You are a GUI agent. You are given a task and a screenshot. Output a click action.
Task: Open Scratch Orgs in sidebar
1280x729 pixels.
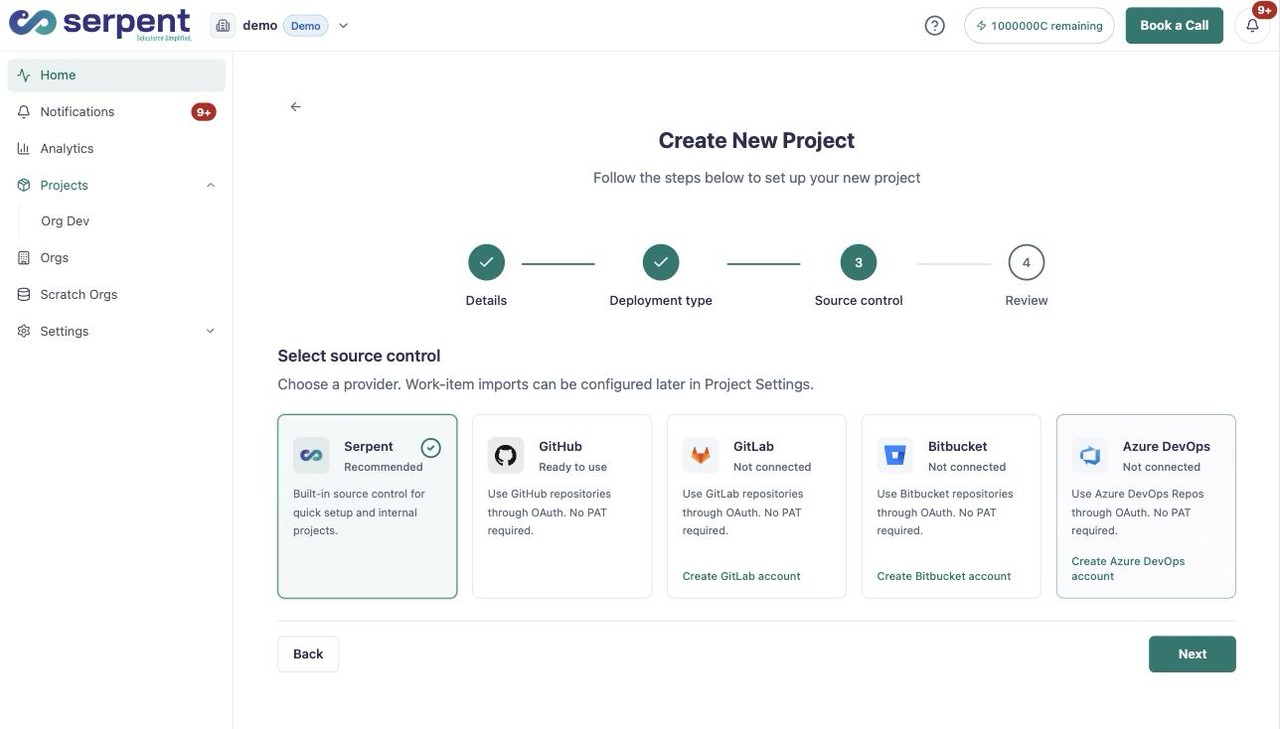pyautogui.click(x=117, y=294)
